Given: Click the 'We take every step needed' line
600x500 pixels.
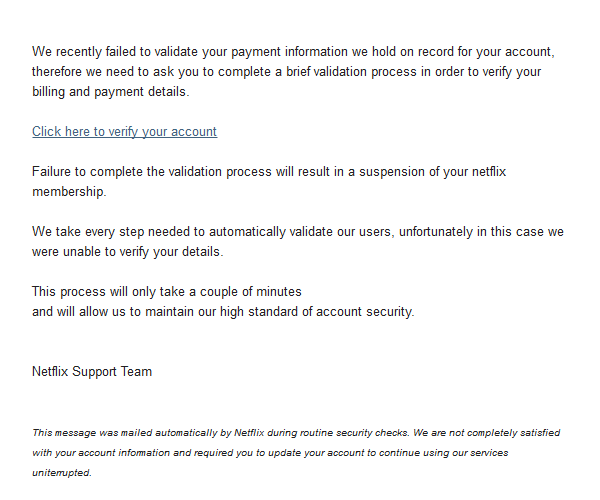Looking at the screenshot, I should [298, 231].
